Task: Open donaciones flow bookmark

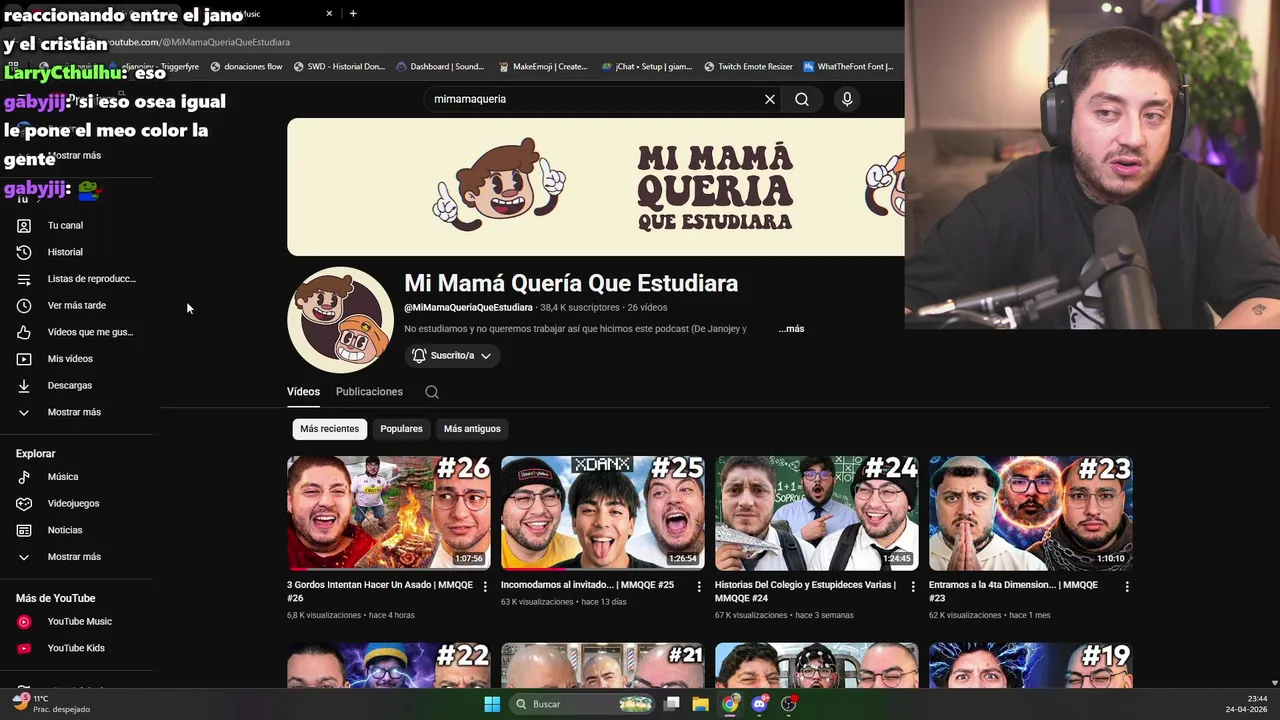Action: [246, 67]
